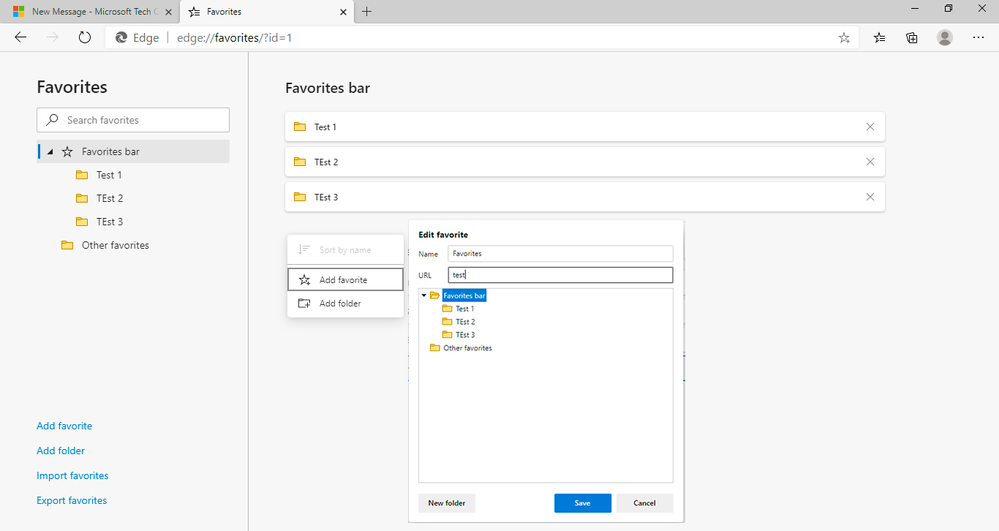This screenshot has width=999, height=531.
Task: Minimize the Edge window
Action: (x=915, y=9)
